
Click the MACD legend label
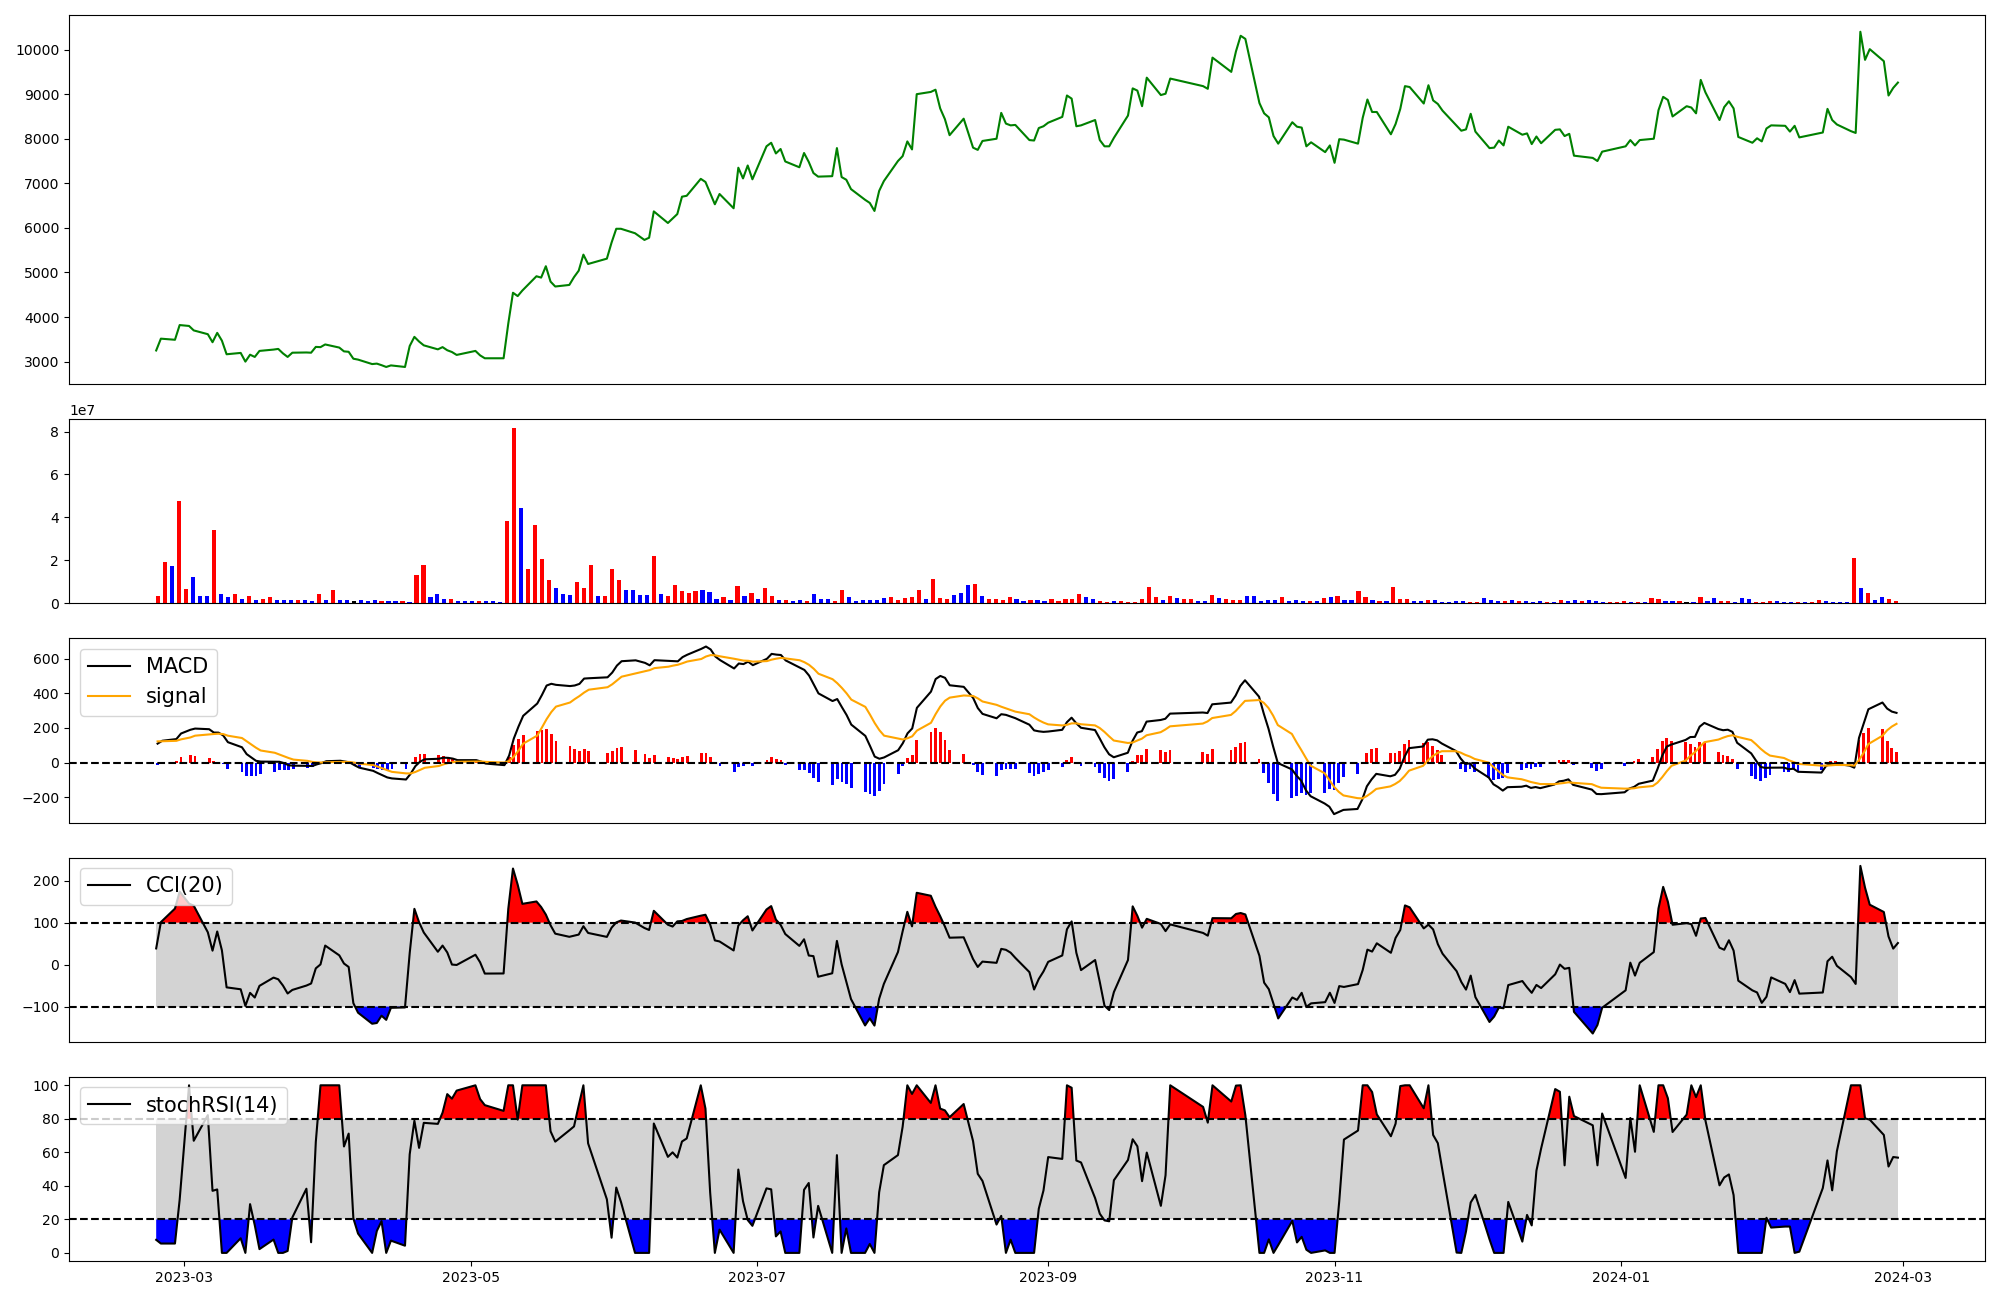[176, 666]
